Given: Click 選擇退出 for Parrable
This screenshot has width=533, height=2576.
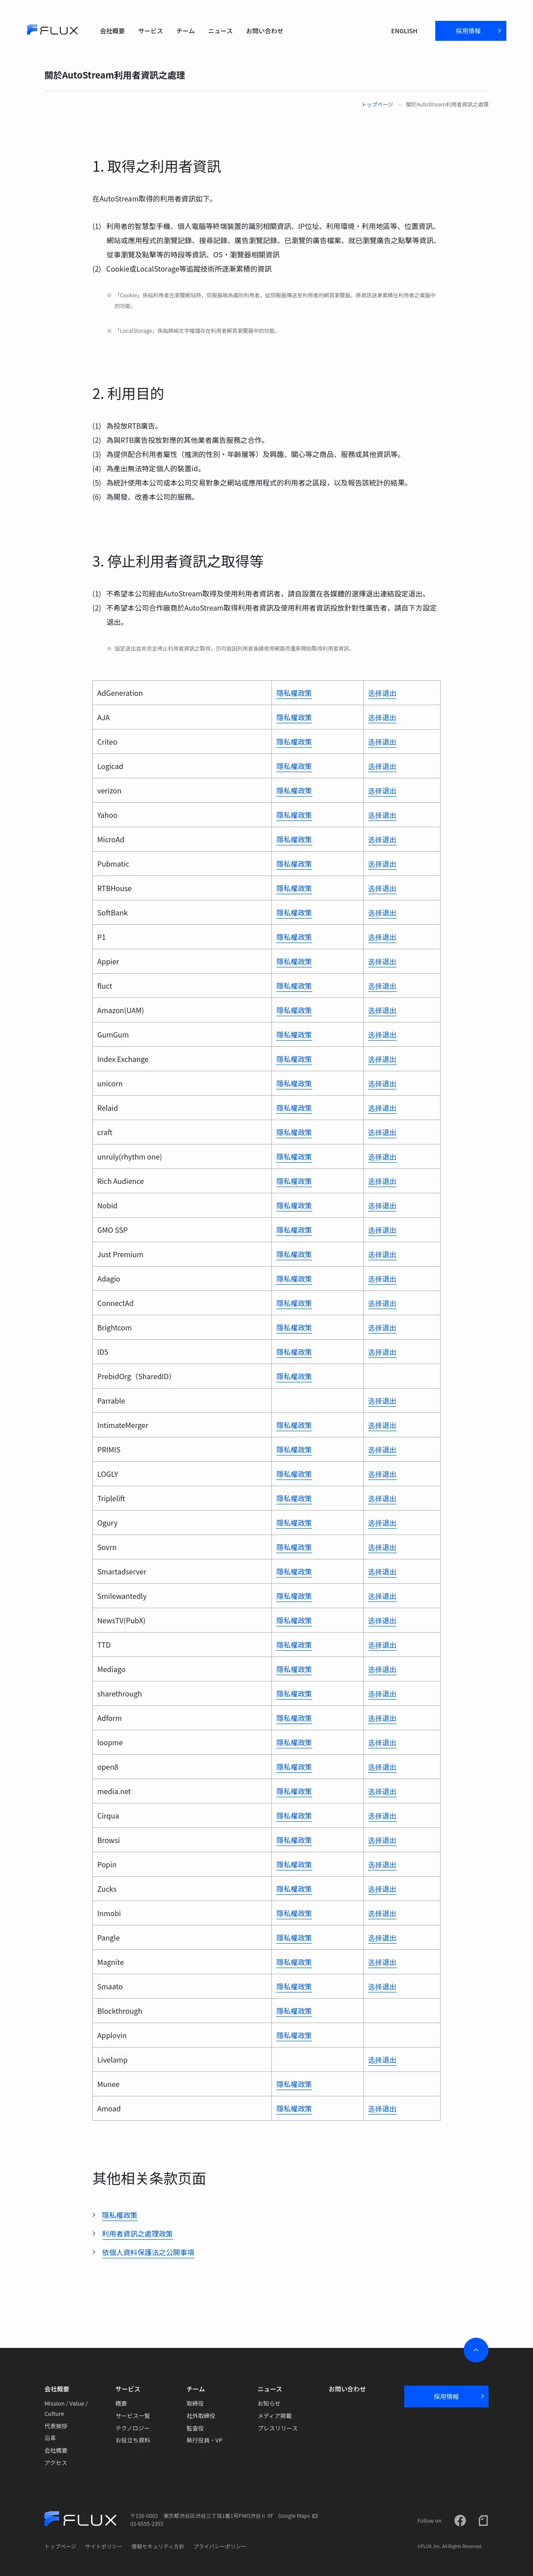Looking at the screenshot, I should pos(382,1401).
